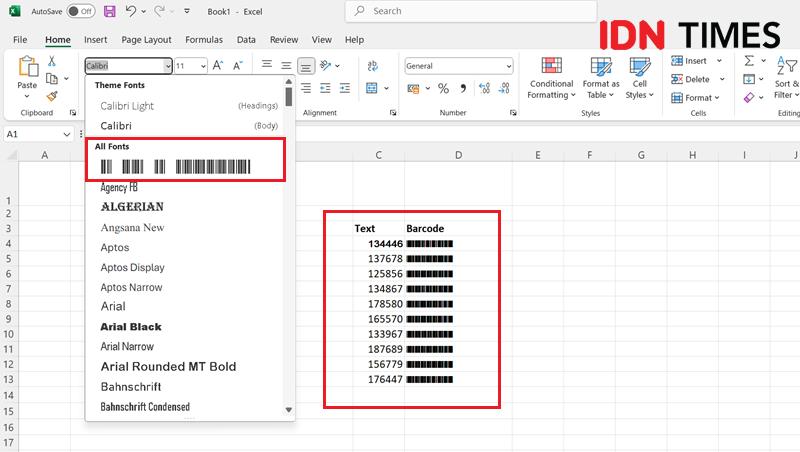This screenshot has height=452, width=800.
Task: Toggle the AutoSave switch
Action: click(x=81, y=11)
